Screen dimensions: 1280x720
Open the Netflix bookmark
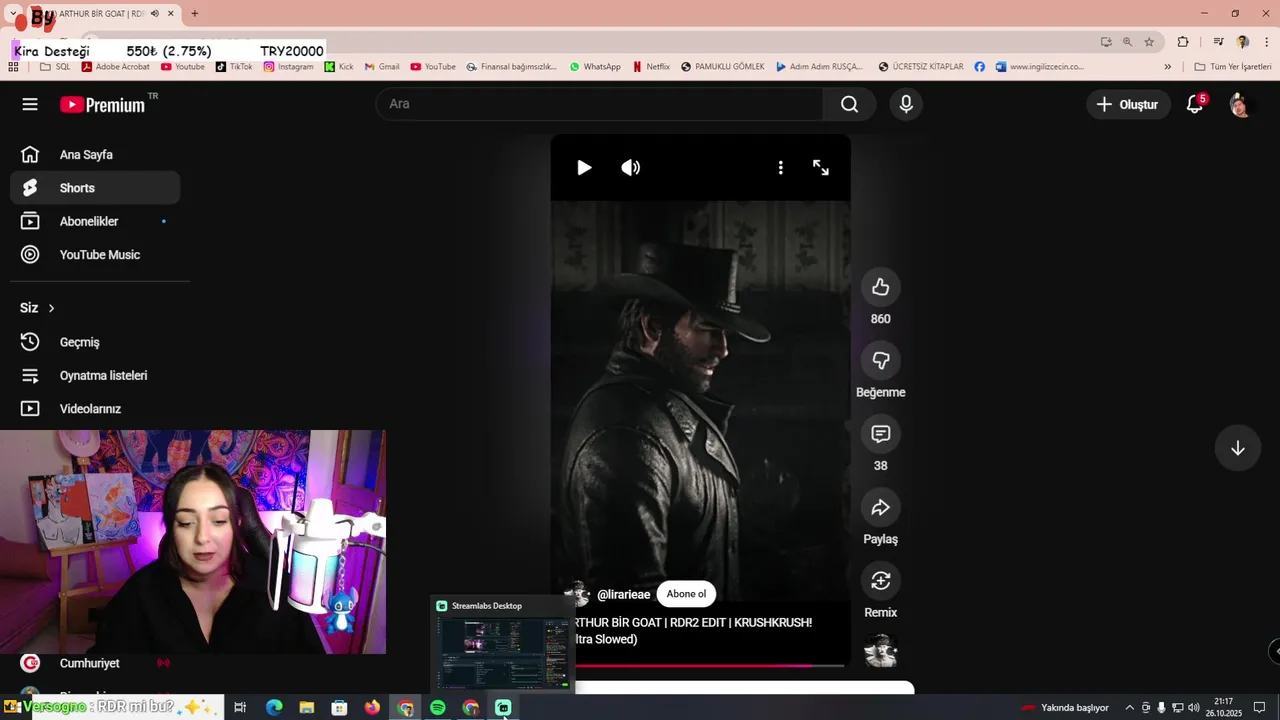point(651,67)
